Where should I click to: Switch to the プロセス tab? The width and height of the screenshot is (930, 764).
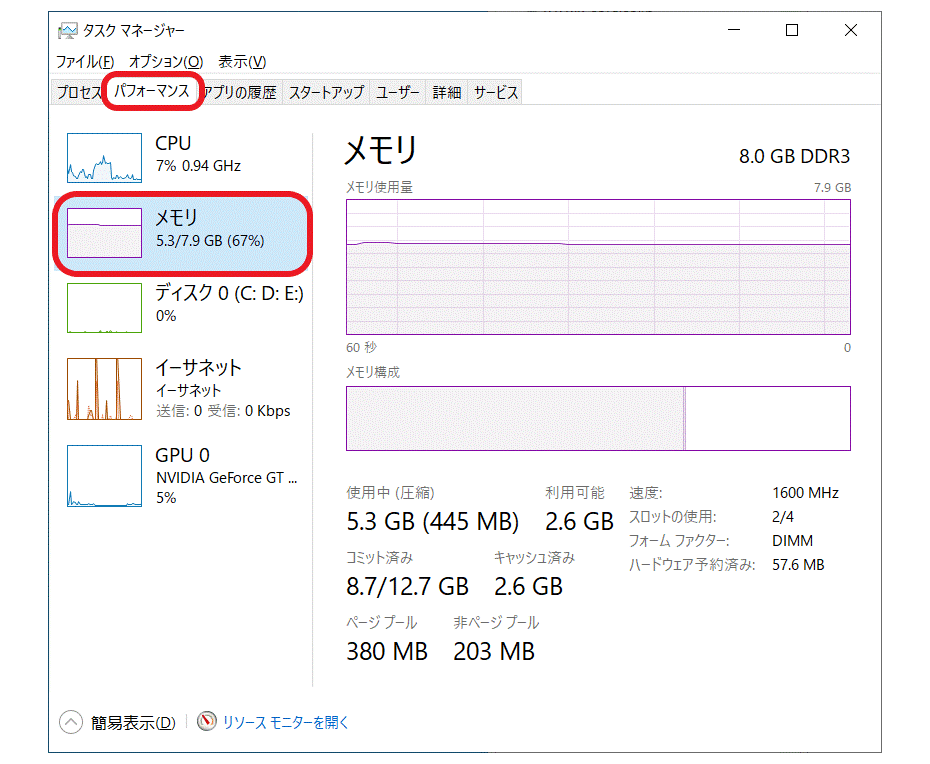[x=78, y=93]
